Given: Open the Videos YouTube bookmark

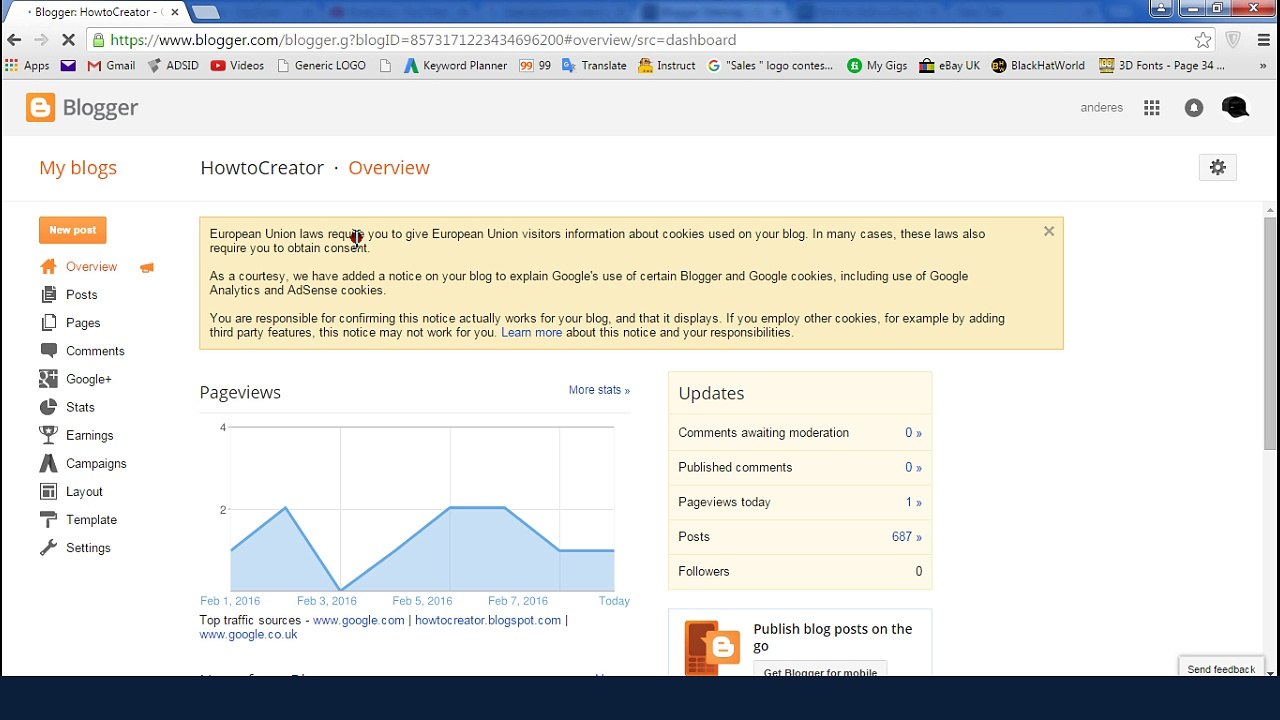Looking at the screenshot, I should tap(237, 66).
